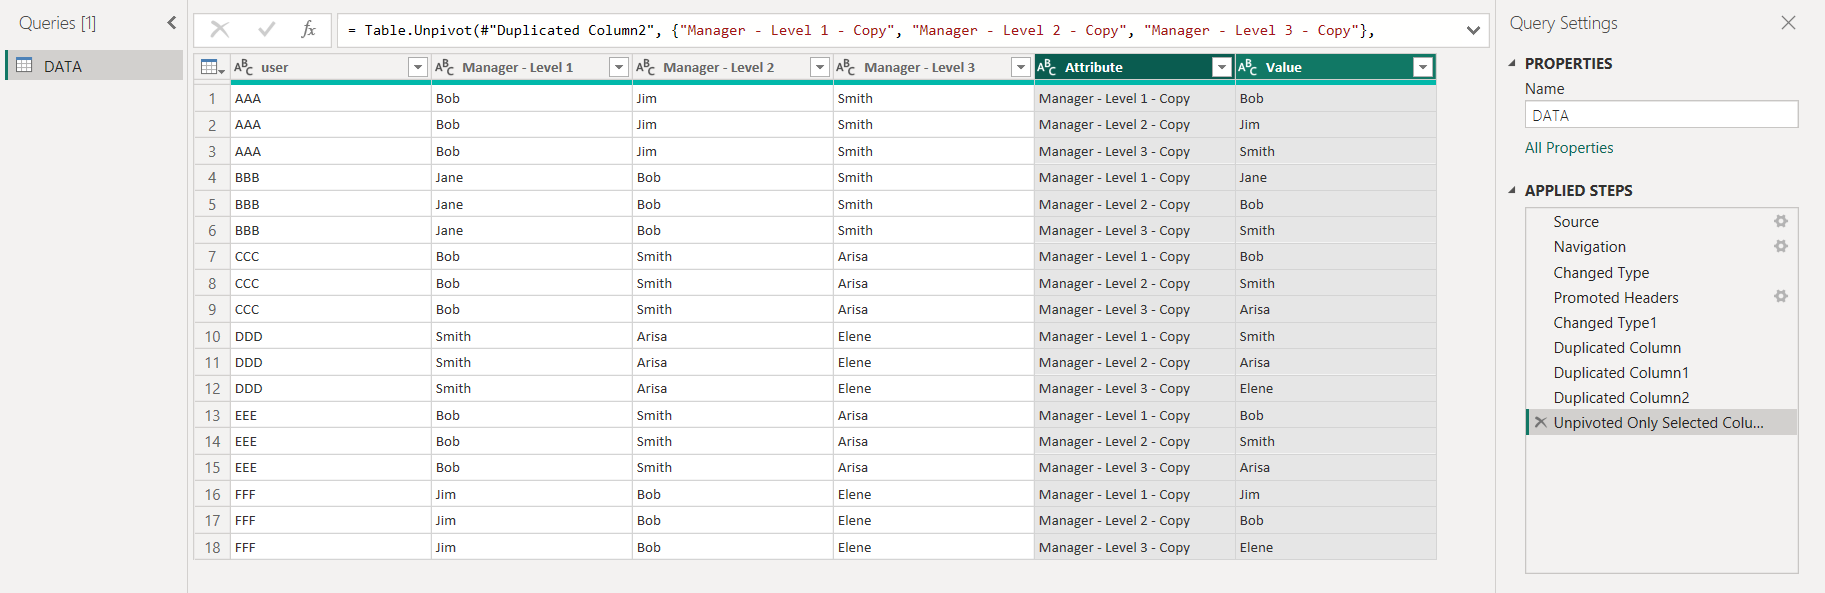Select the Unpivoted Only Selected Columns step
Image resolution: width=1825 pixels, height=593 pixels.
(x=1661, y=422)
